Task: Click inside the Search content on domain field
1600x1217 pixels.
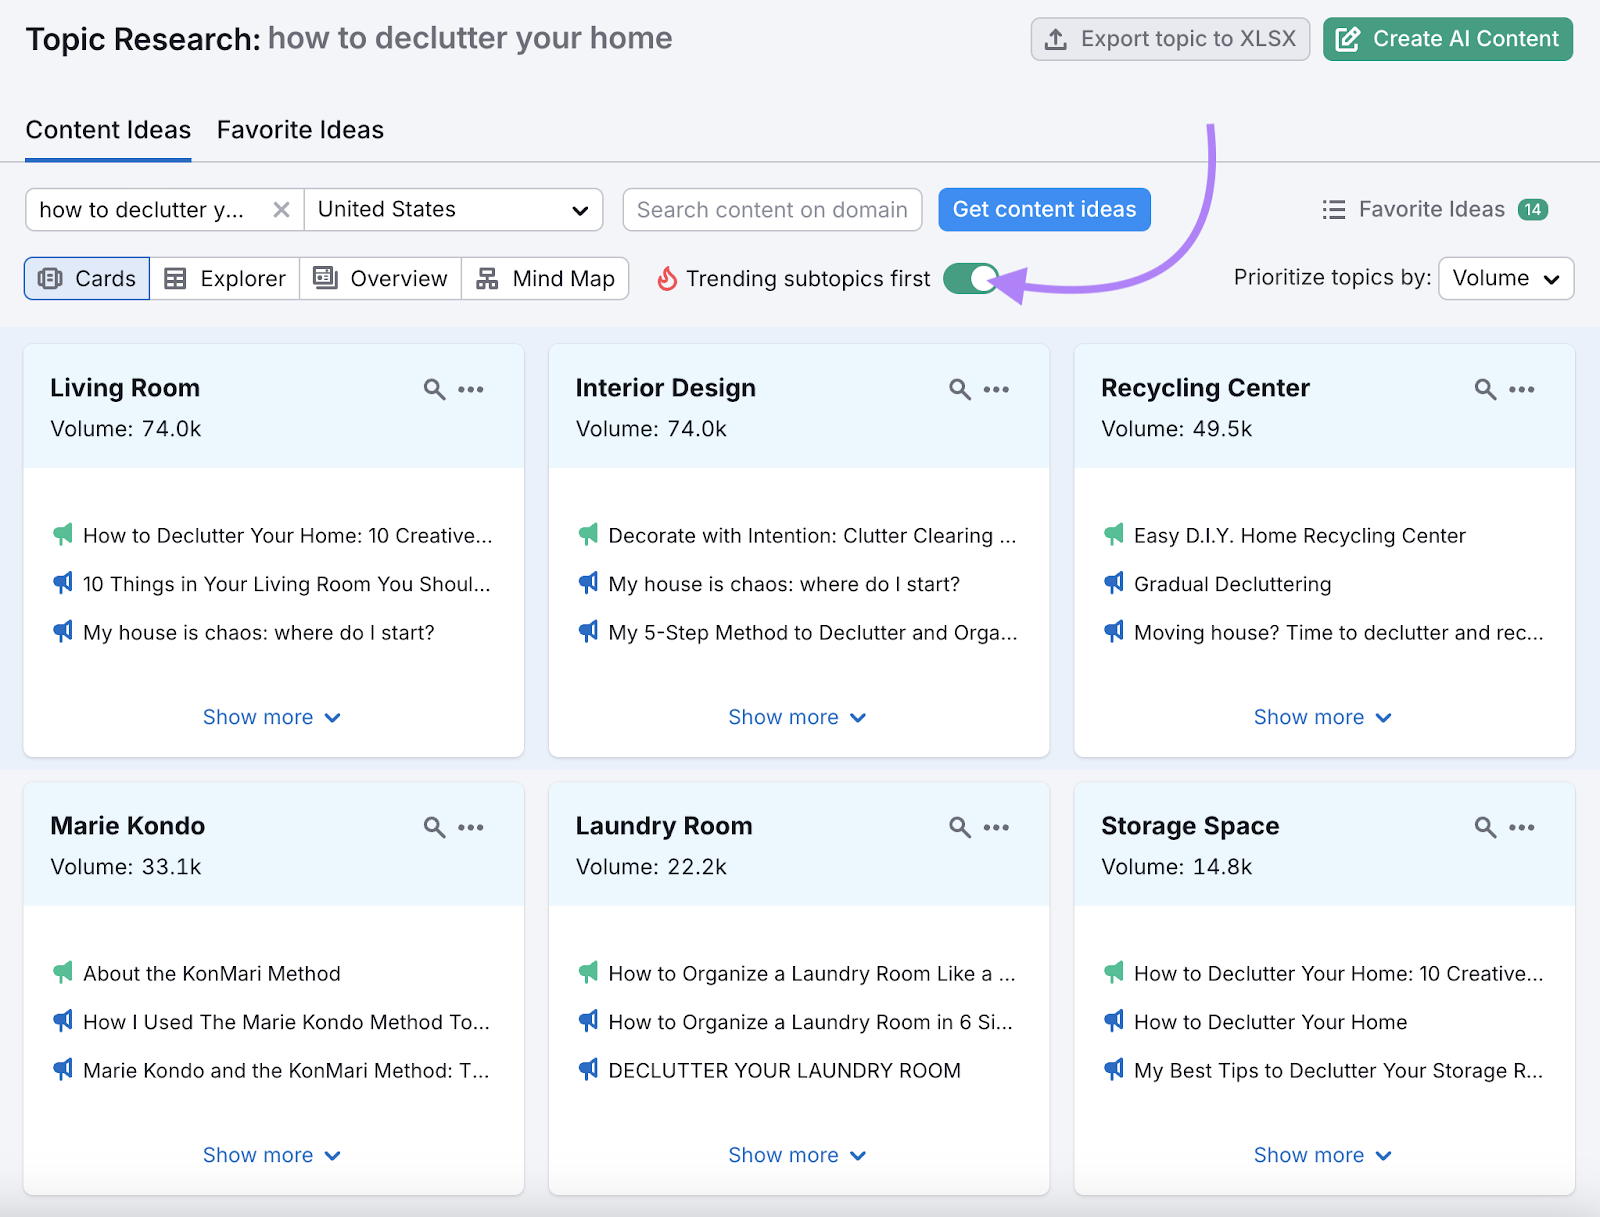Action: coord(772,209)
